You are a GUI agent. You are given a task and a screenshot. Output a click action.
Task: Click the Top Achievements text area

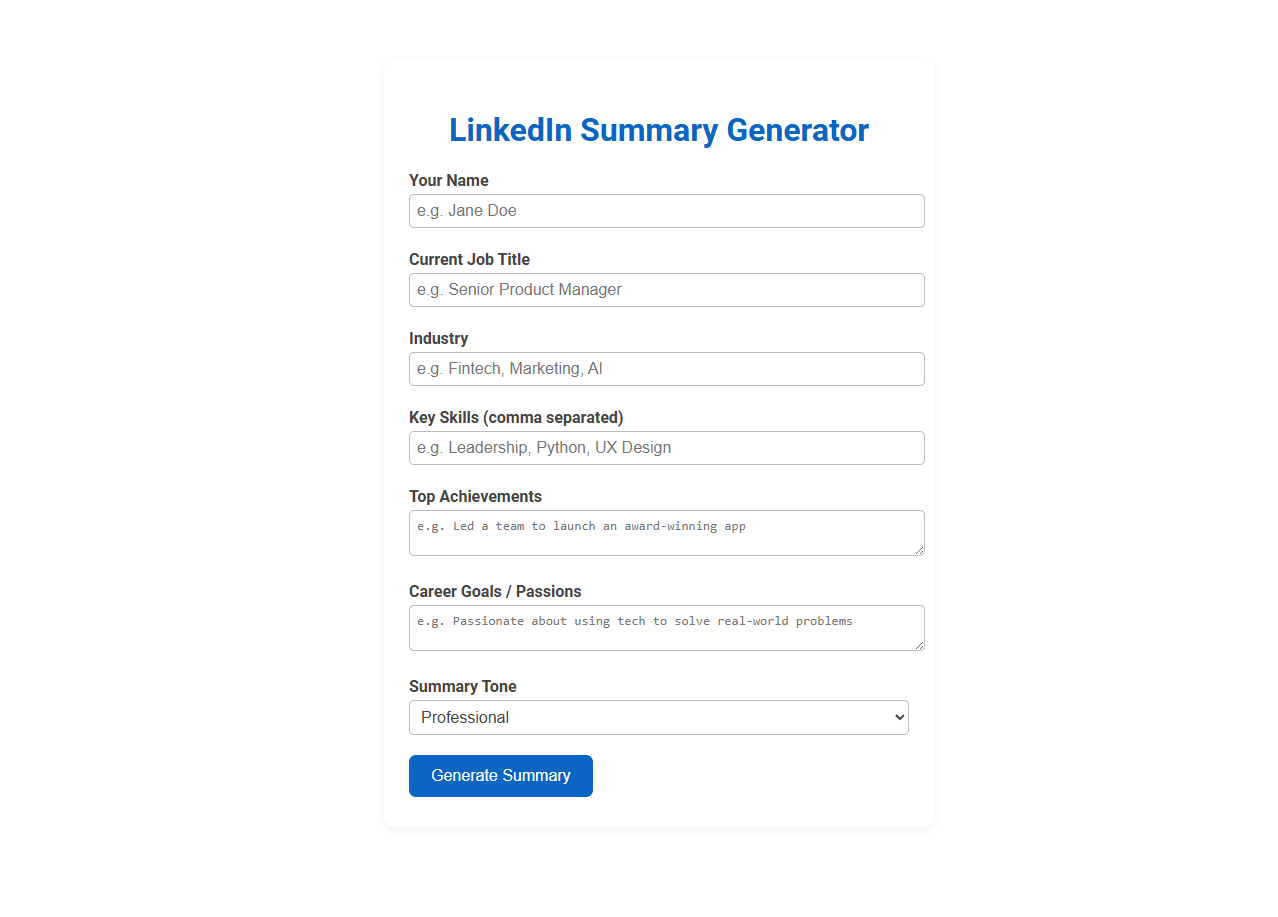(666, 531)
